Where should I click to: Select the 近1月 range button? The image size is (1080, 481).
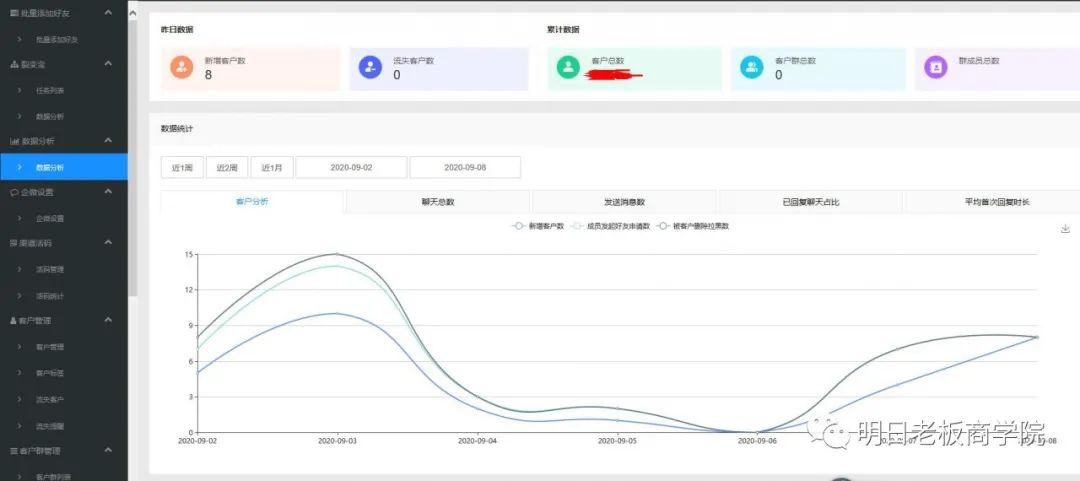pyautogui.click(x=272, y=167)
